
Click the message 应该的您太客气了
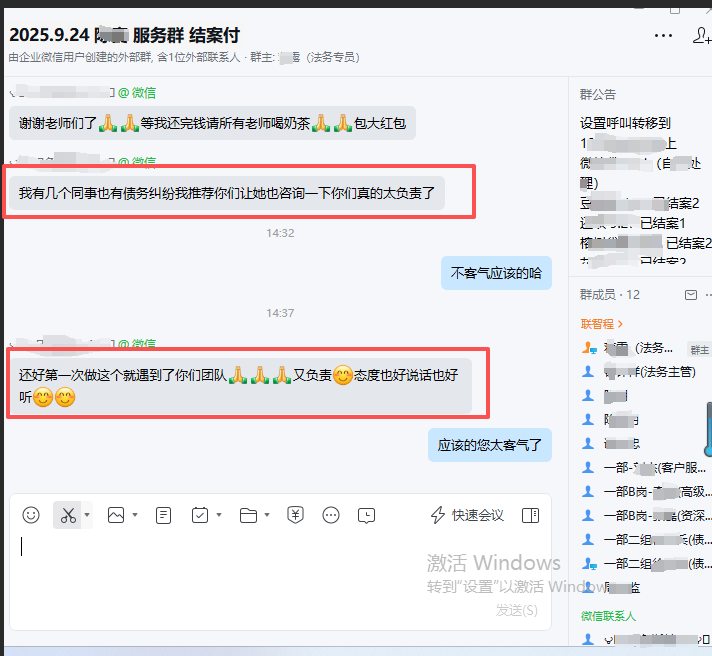click(x=490, y=445)
